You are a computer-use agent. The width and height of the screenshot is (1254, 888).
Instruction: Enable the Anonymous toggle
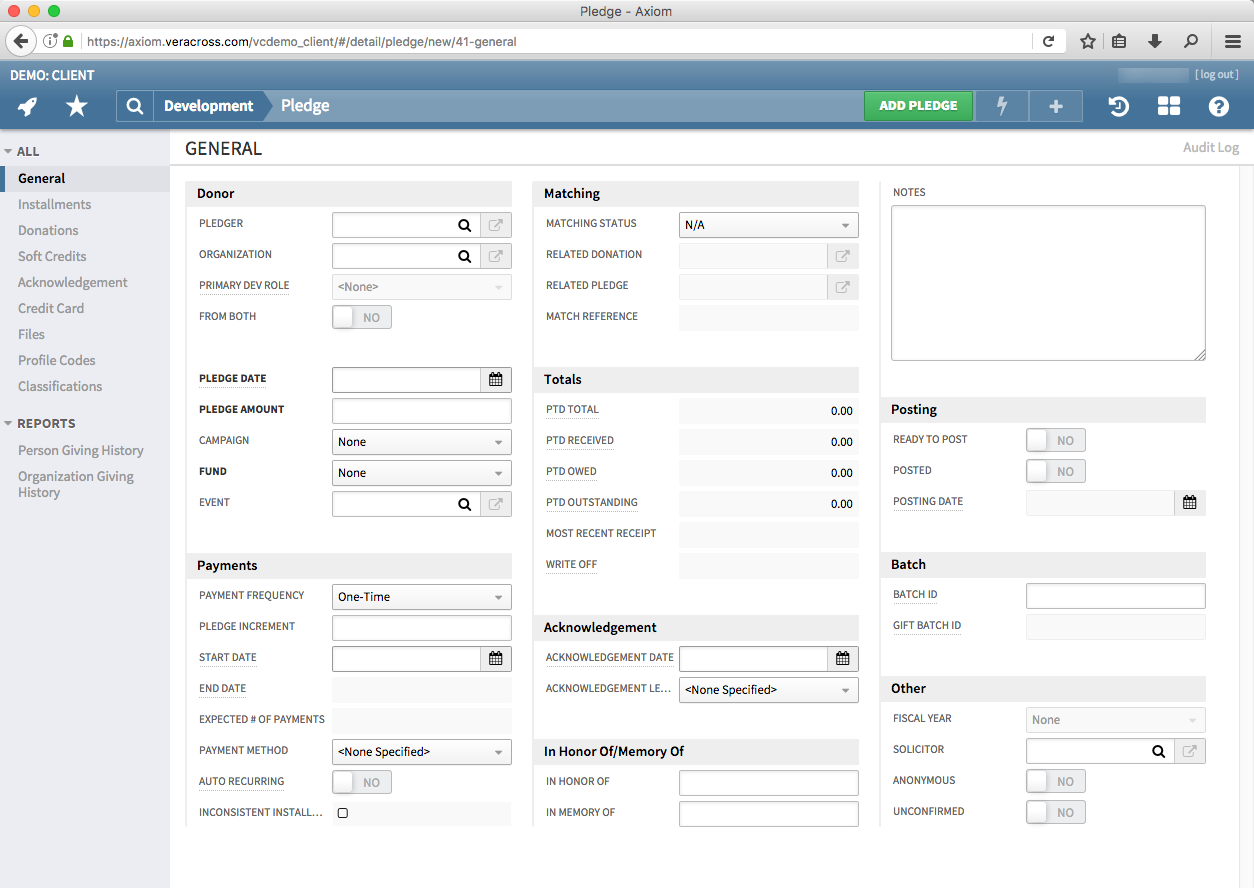pos(1055,781)
